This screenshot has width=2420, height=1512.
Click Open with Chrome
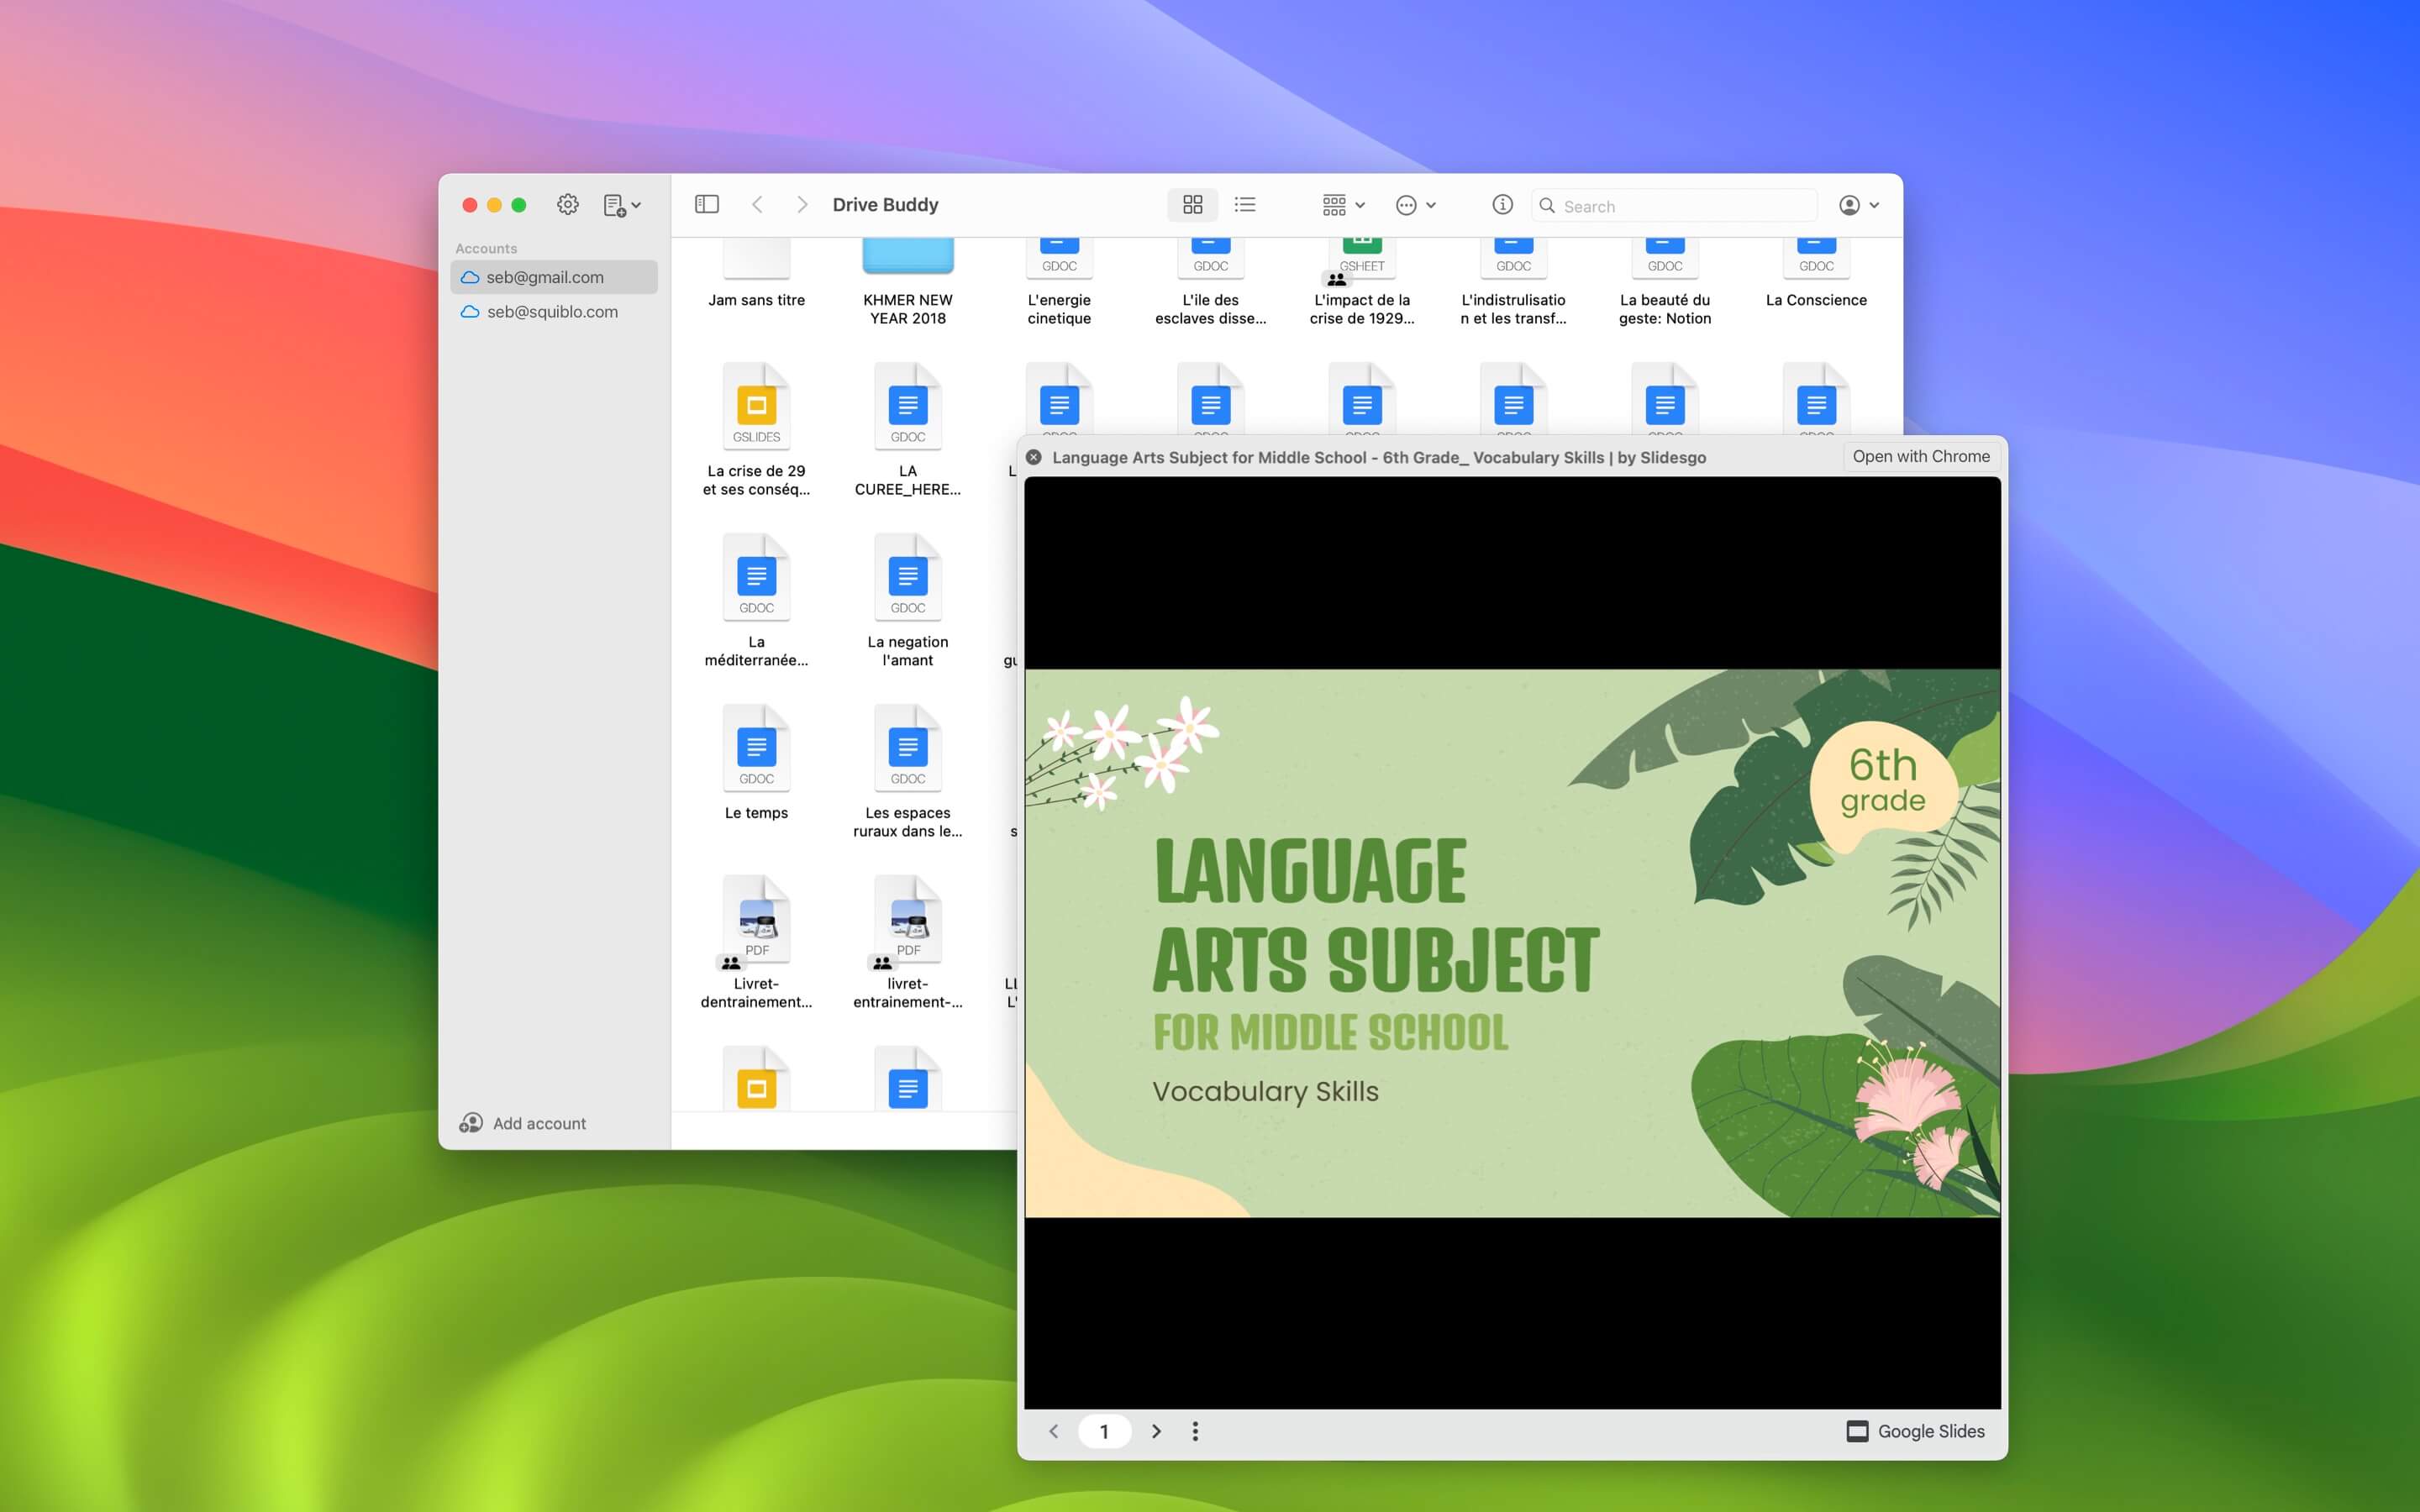pyautogui.click(x=1920, y=456)
